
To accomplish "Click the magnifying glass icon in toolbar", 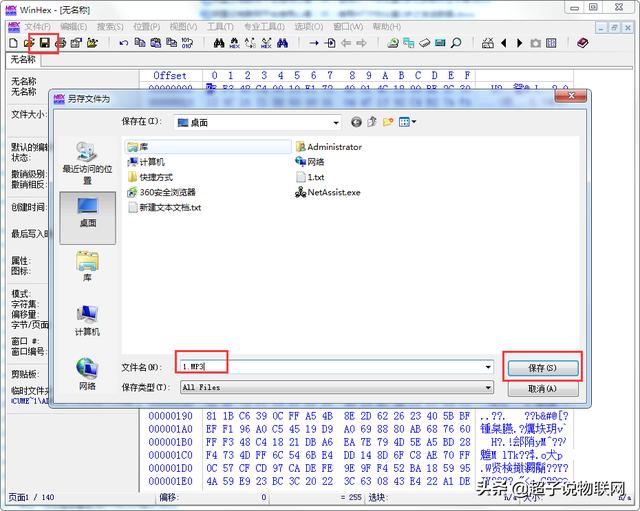I will pyautogui.click(x=456, y=43).
